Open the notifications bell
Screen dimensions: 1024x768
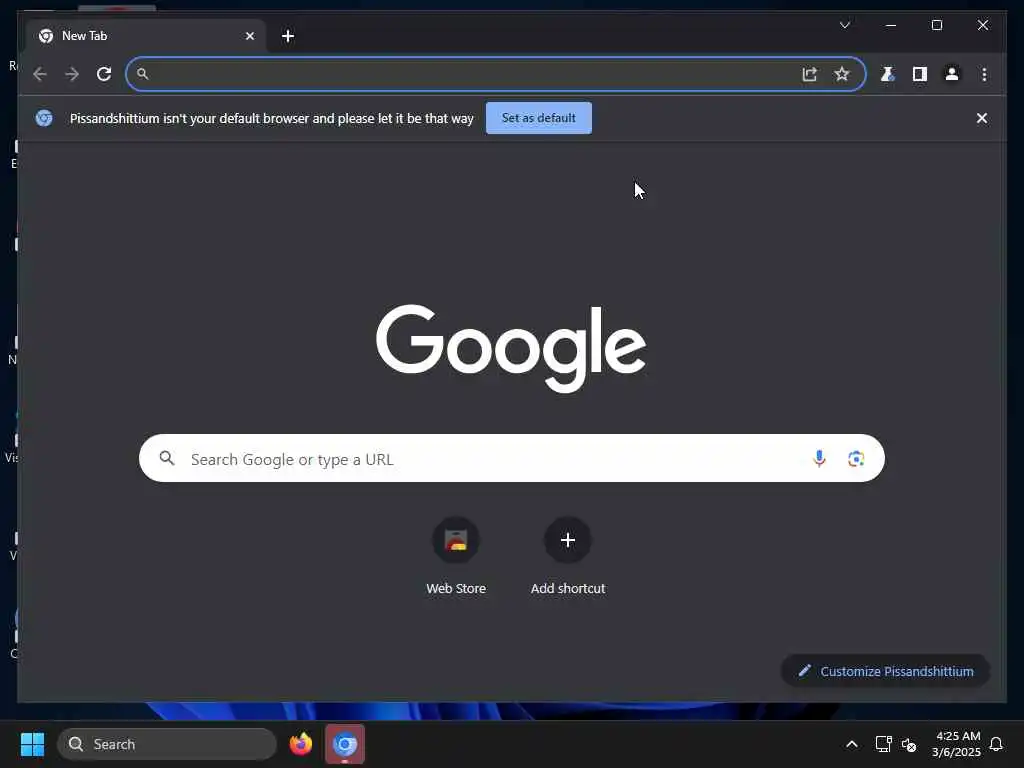point(996,744)
